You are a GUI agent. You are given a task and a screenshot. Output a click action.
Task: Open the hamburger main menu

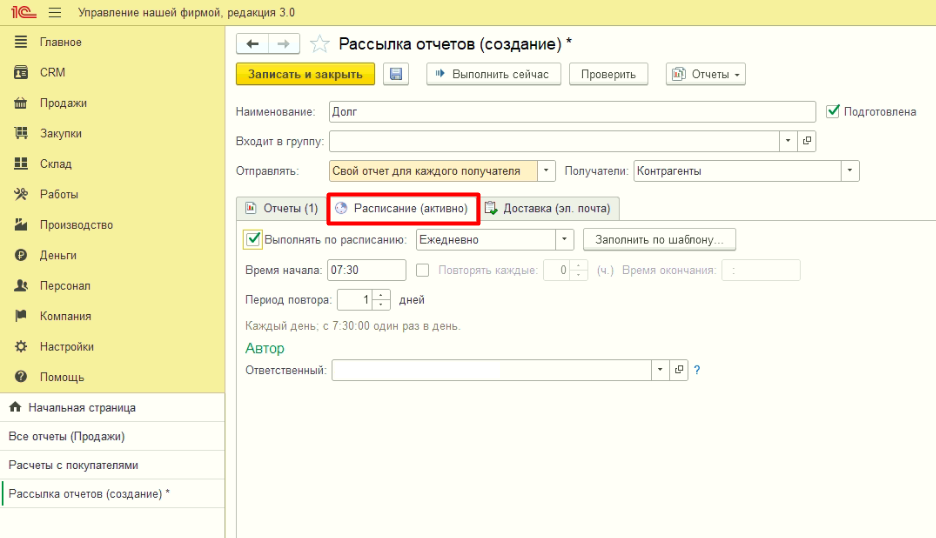coord(55,13)
